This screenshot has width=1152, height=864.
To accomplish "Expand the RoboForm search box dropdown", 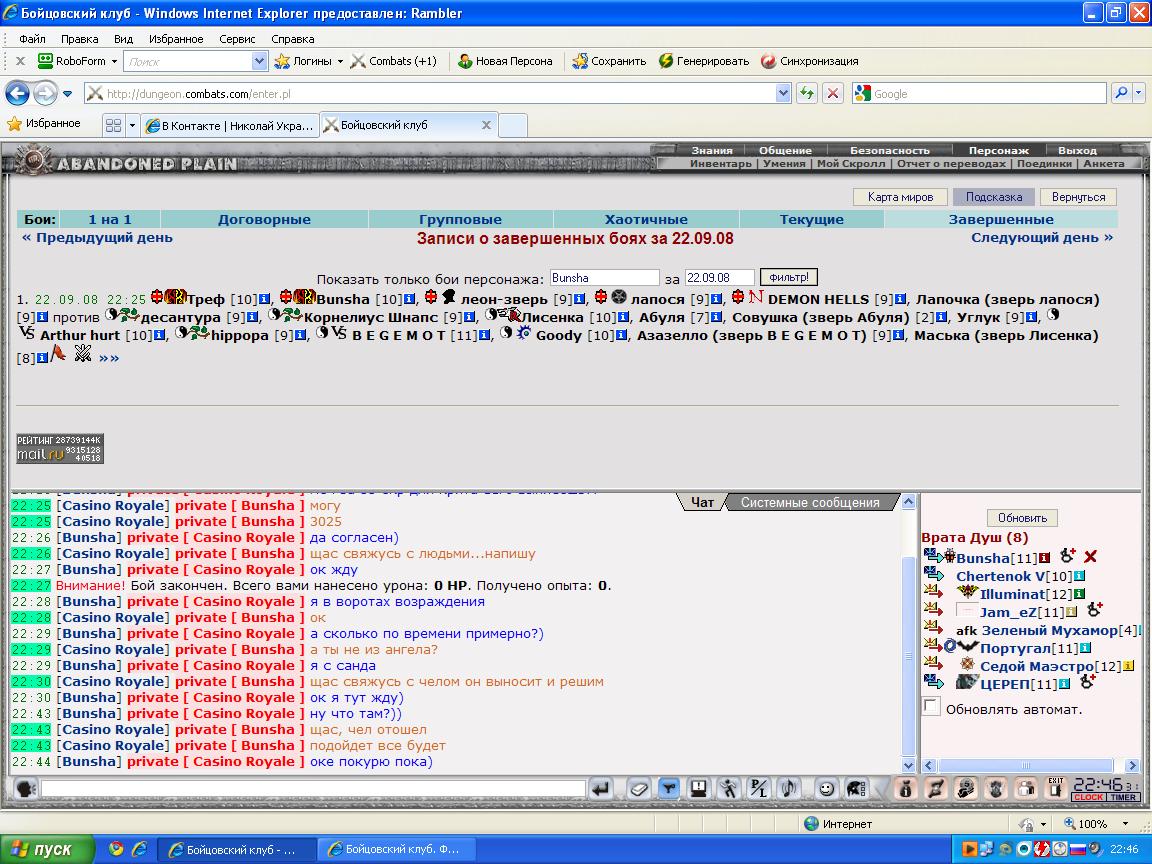I will 259,62.
